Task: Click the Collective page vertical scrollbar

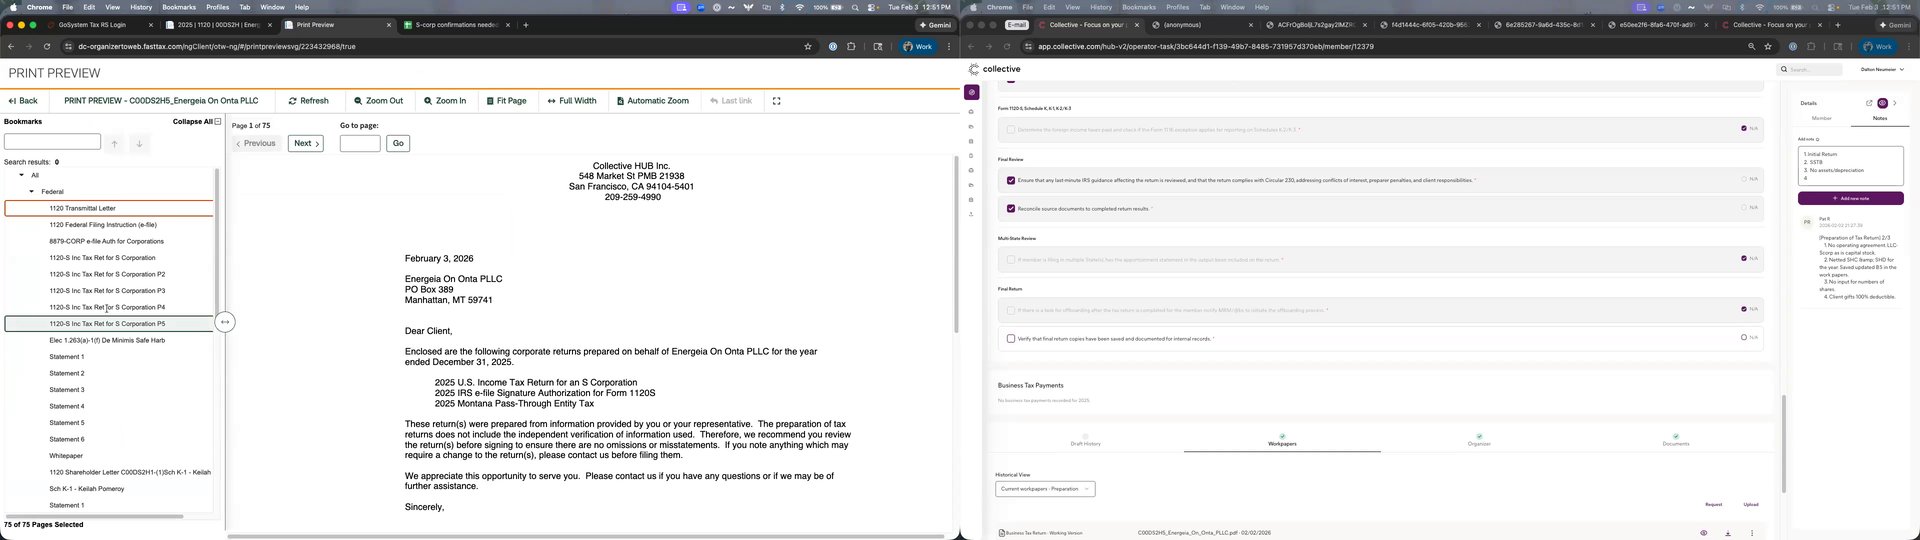Action: pyautogui.click(x=1783, y=444)
